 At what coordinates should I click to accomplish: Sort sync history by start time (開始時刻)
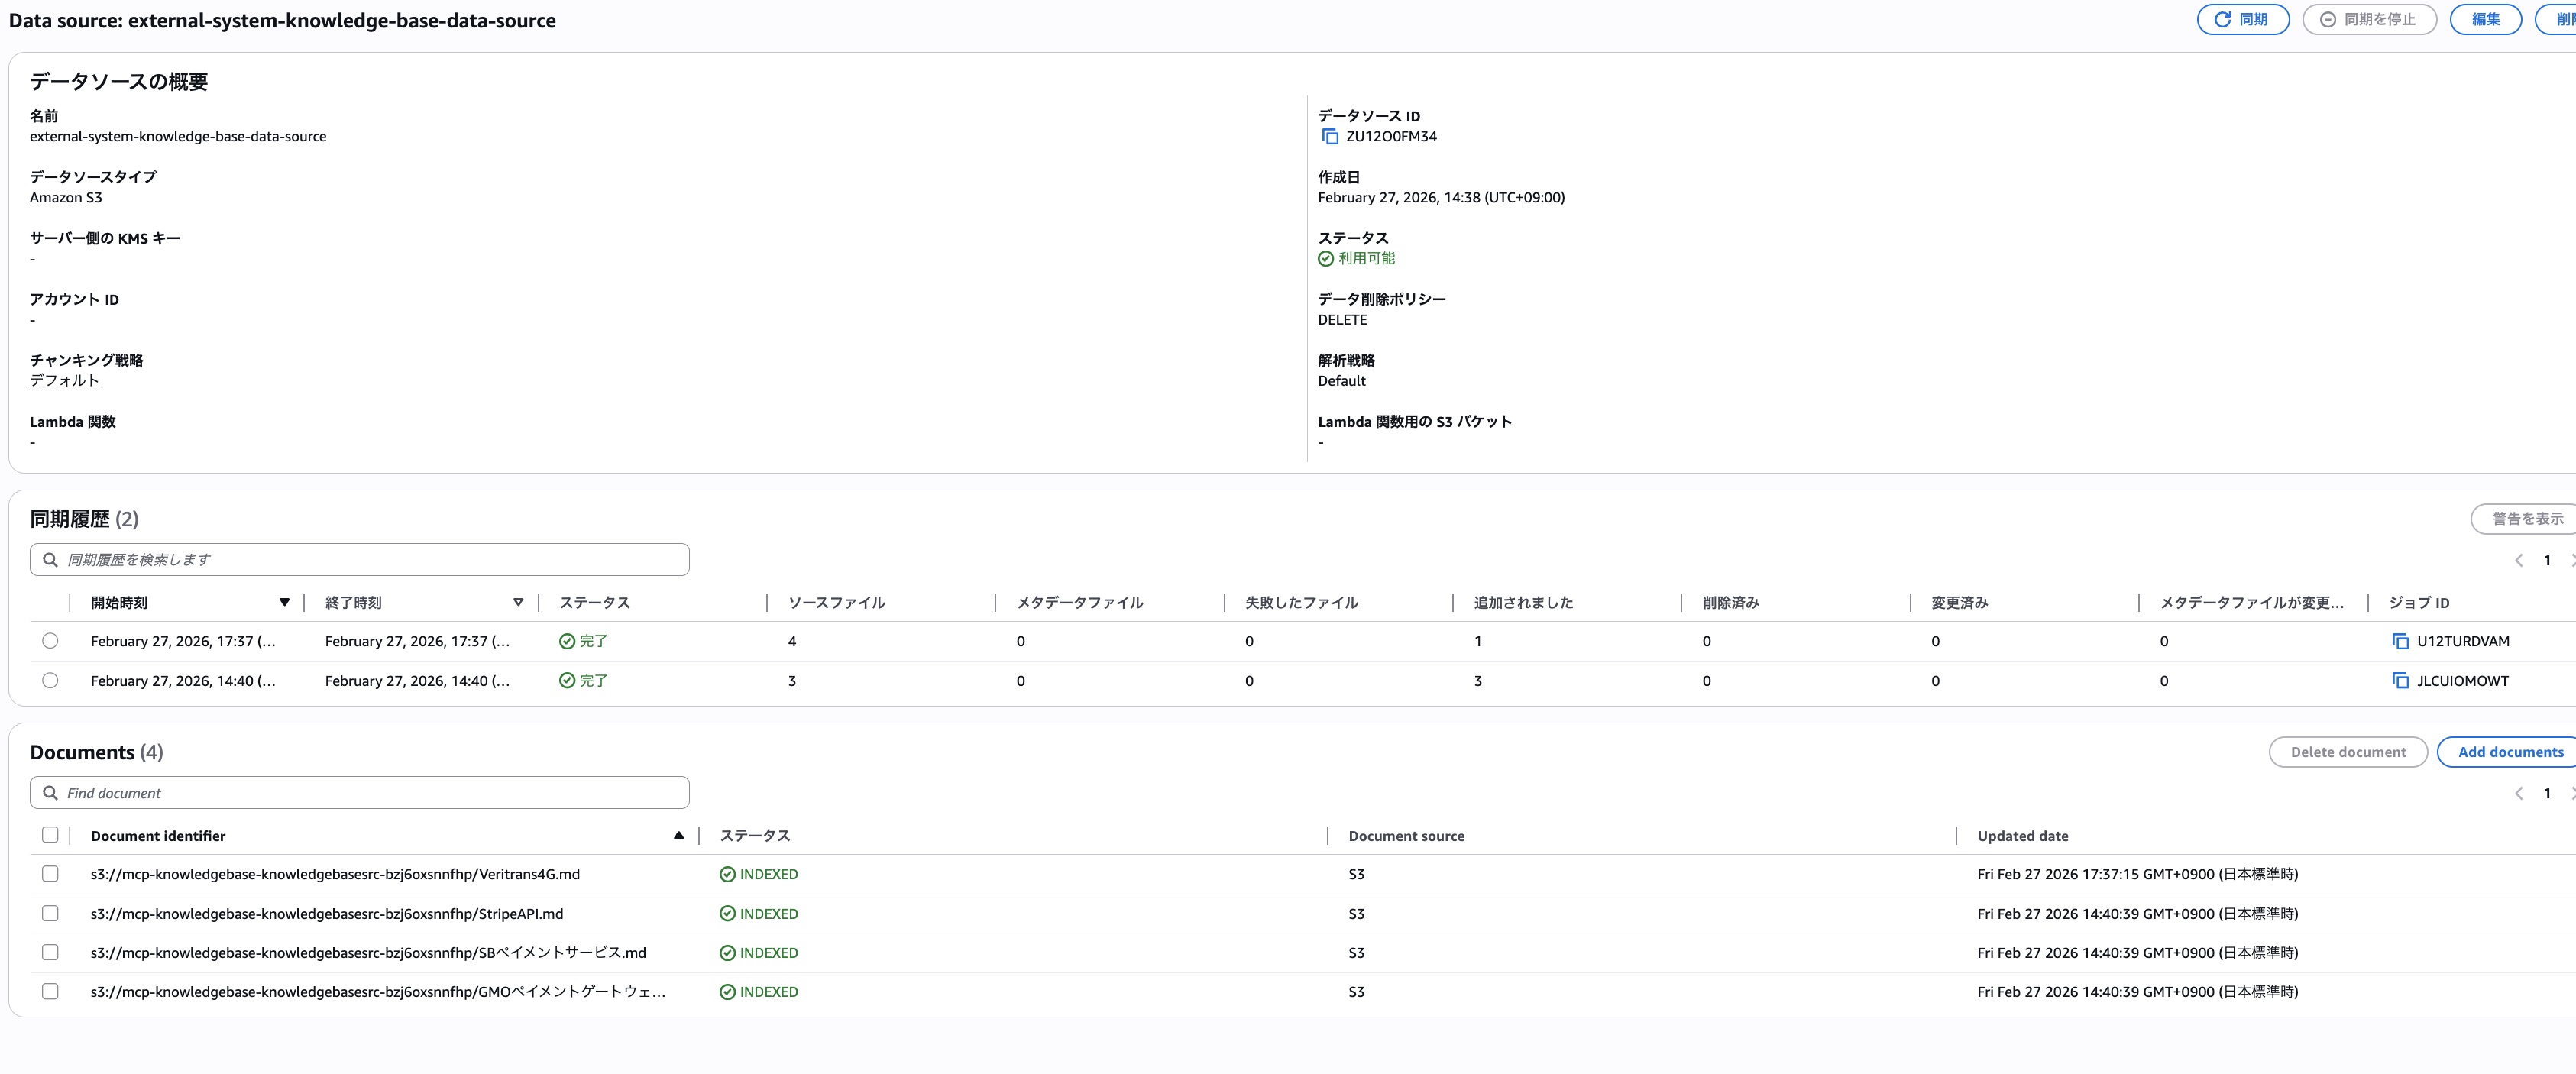click(x=284, y=603)
